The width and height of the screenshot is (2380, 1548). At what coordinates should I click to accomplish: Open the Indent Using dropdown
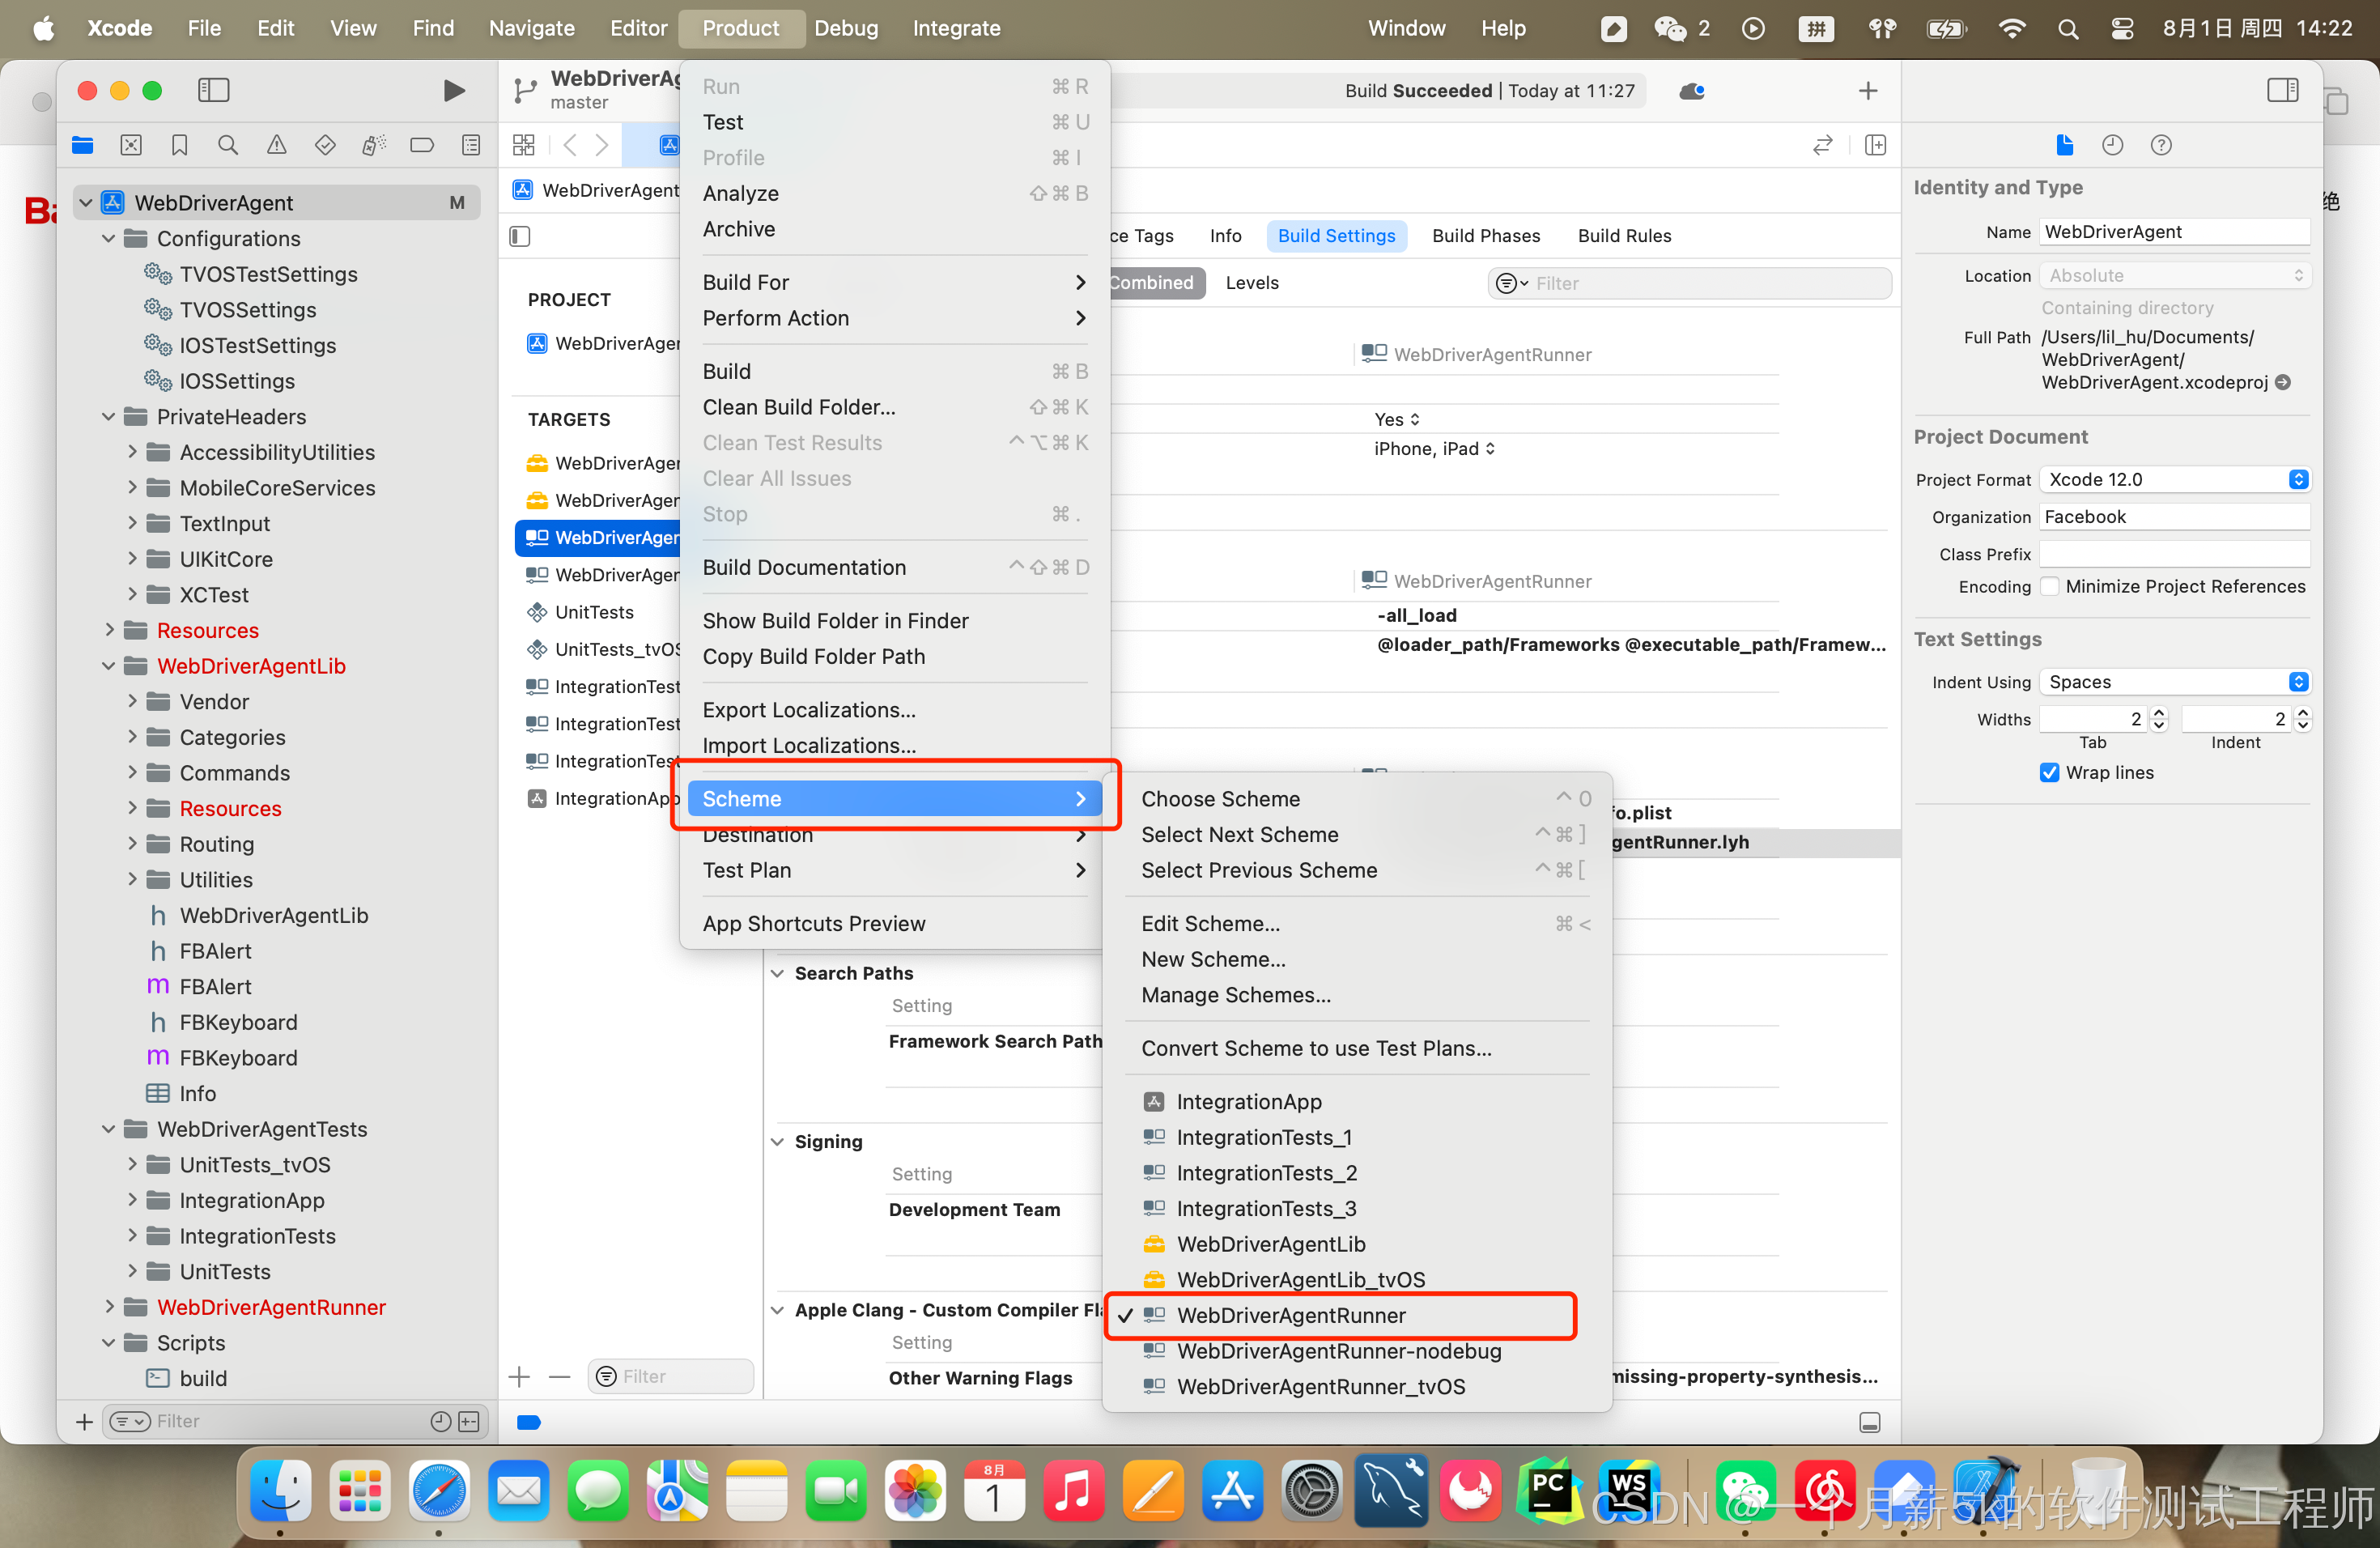(x=2174, y=681)
